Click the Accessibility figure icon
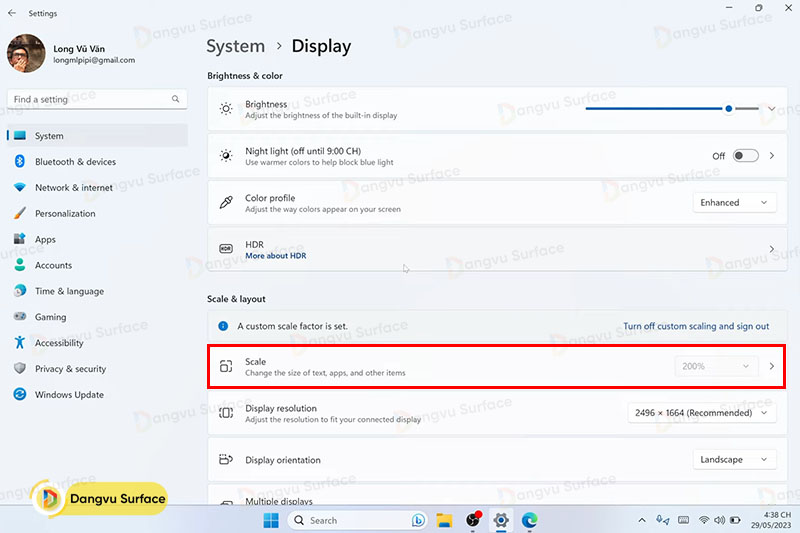This screenshot has height=533, width=800. click(19, 343)
